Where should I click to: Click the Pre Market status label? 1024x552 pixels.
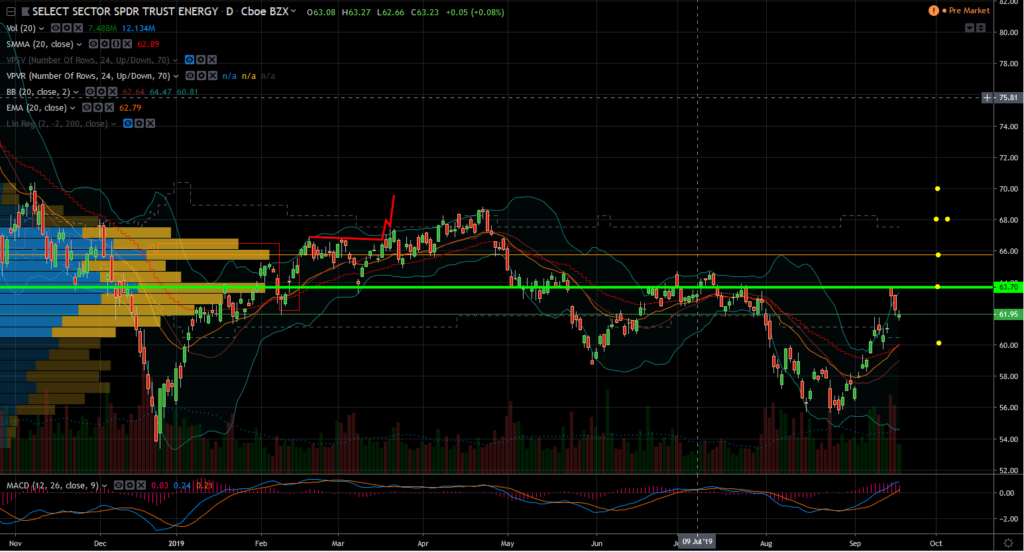969,10
